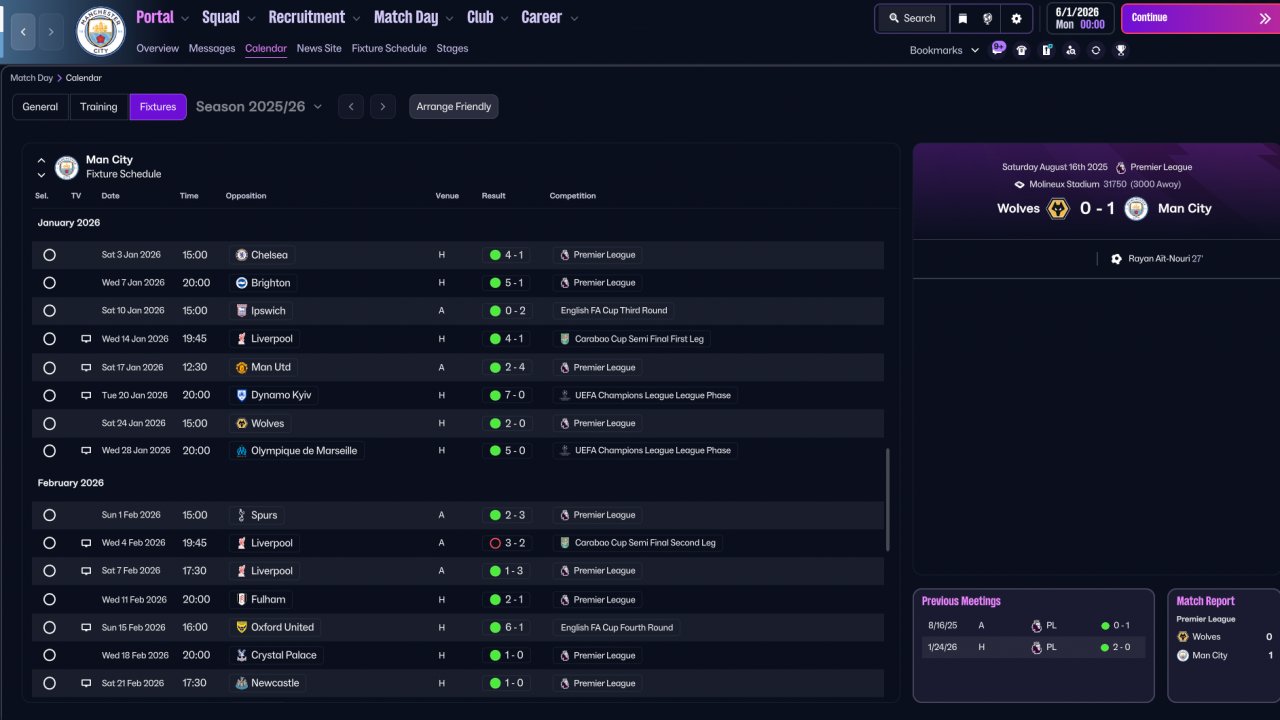Viewport: 1280px width, 720px height.
Task: Click the Wolves crest in the match header
Action: (x=1058, y=208)
